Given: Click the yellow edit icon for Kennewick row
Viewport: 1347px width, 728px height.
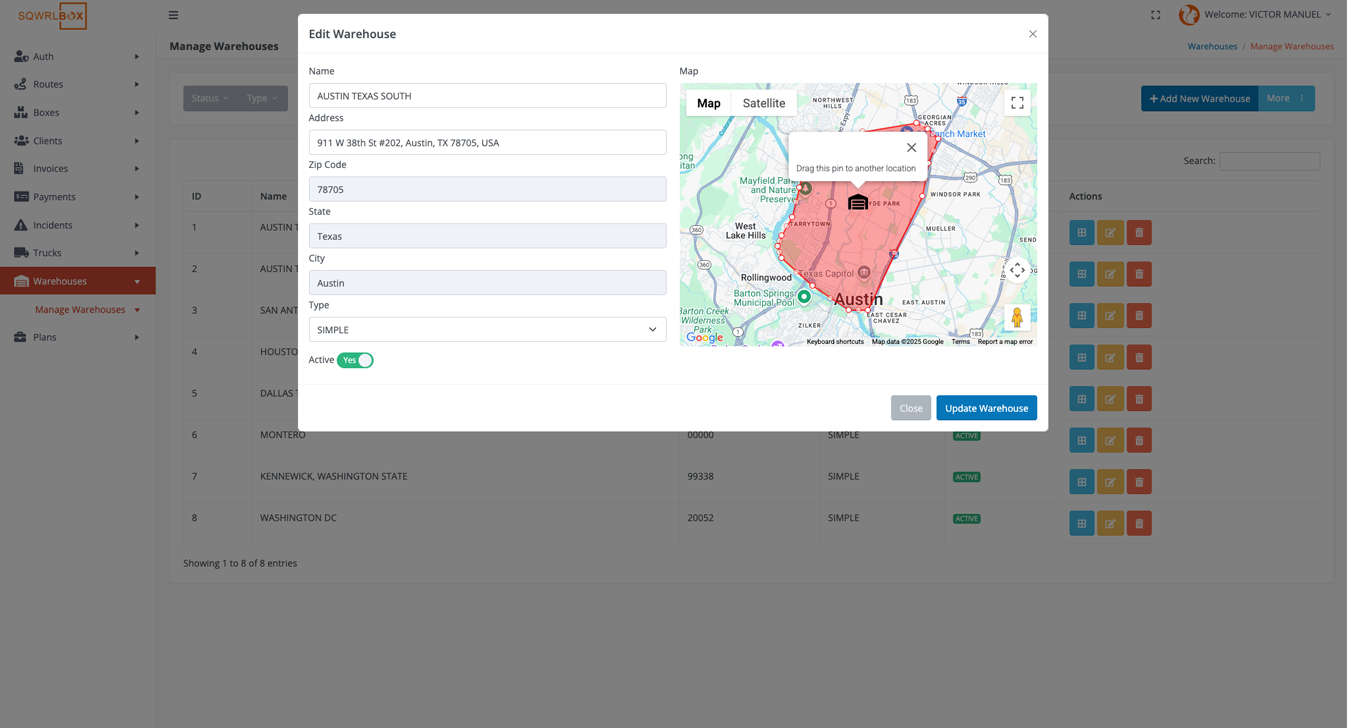Looking at the screenshot, I should [1110, 482].
